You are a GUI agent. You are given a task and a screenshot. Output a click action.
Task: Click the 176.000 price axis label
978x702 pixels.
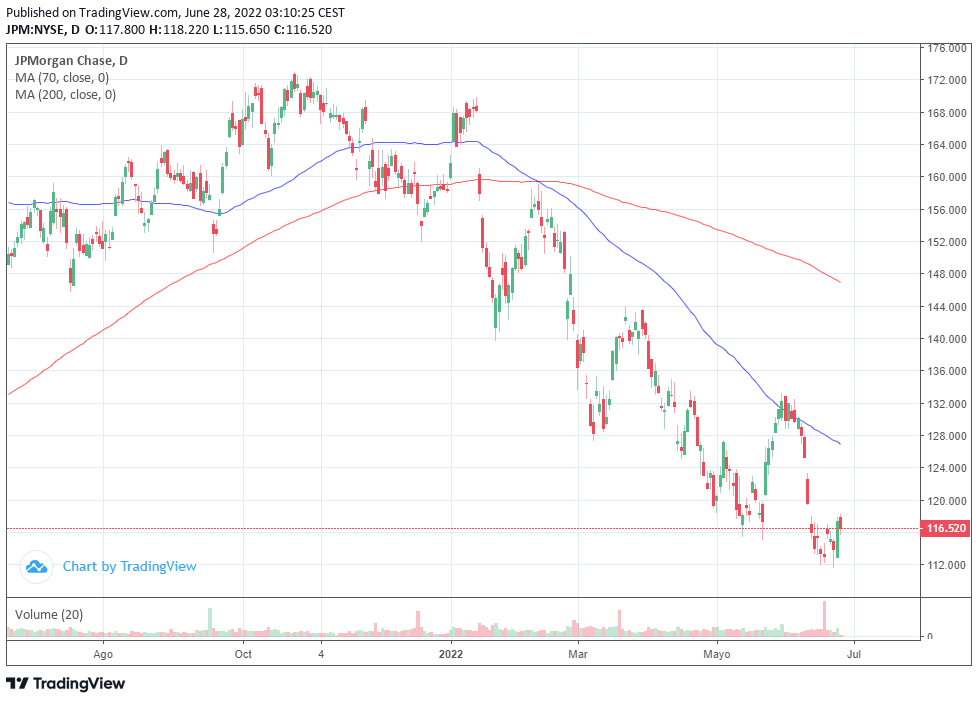pos(947,48)
